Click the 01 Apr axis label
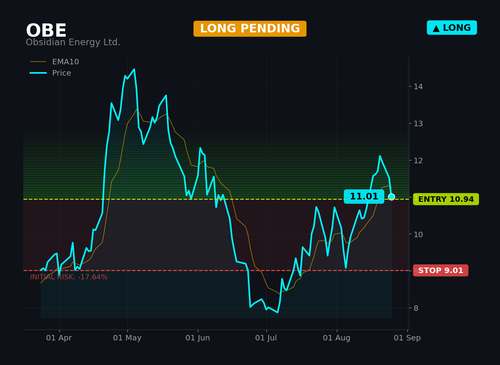 point(59,338)
